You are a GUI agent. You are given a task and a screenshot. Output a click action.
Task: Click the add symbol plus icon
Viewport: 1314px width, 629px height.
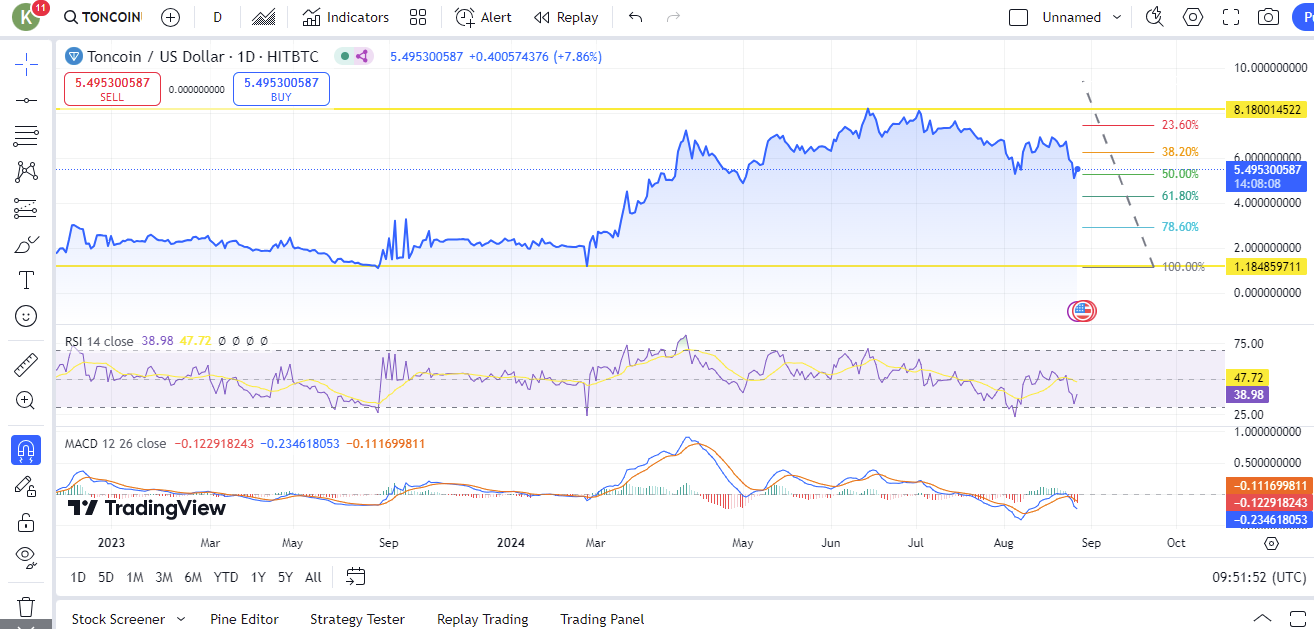click(x=171, y=17)
